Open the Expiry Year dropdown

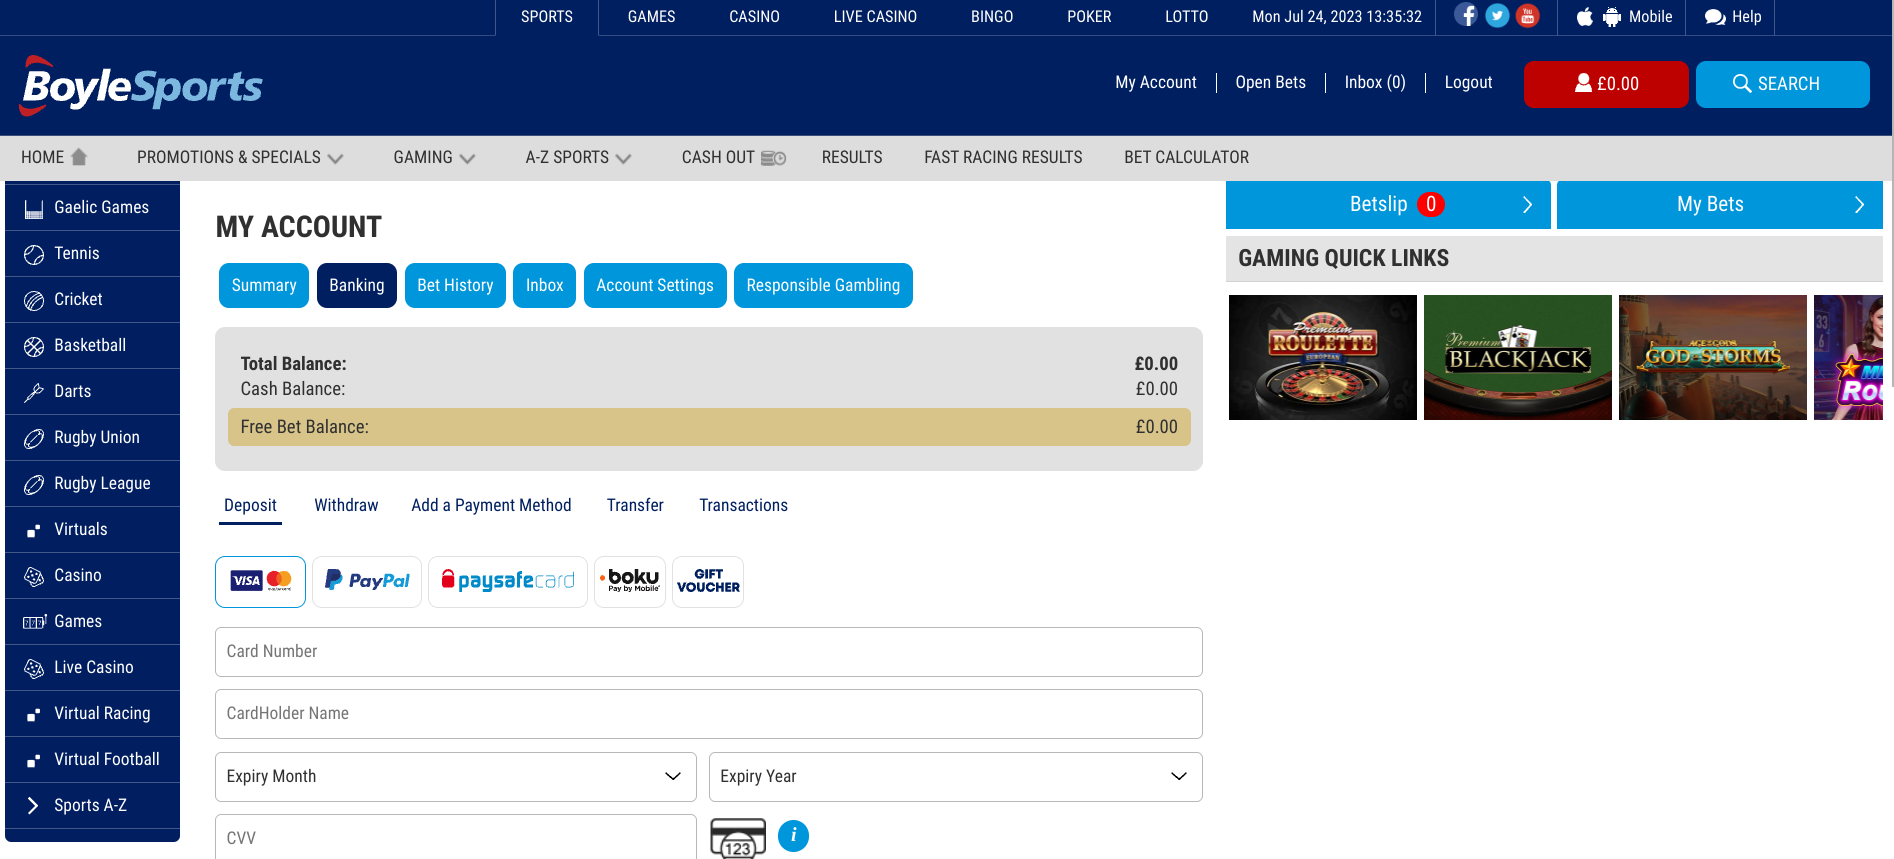tap(955, 777)
